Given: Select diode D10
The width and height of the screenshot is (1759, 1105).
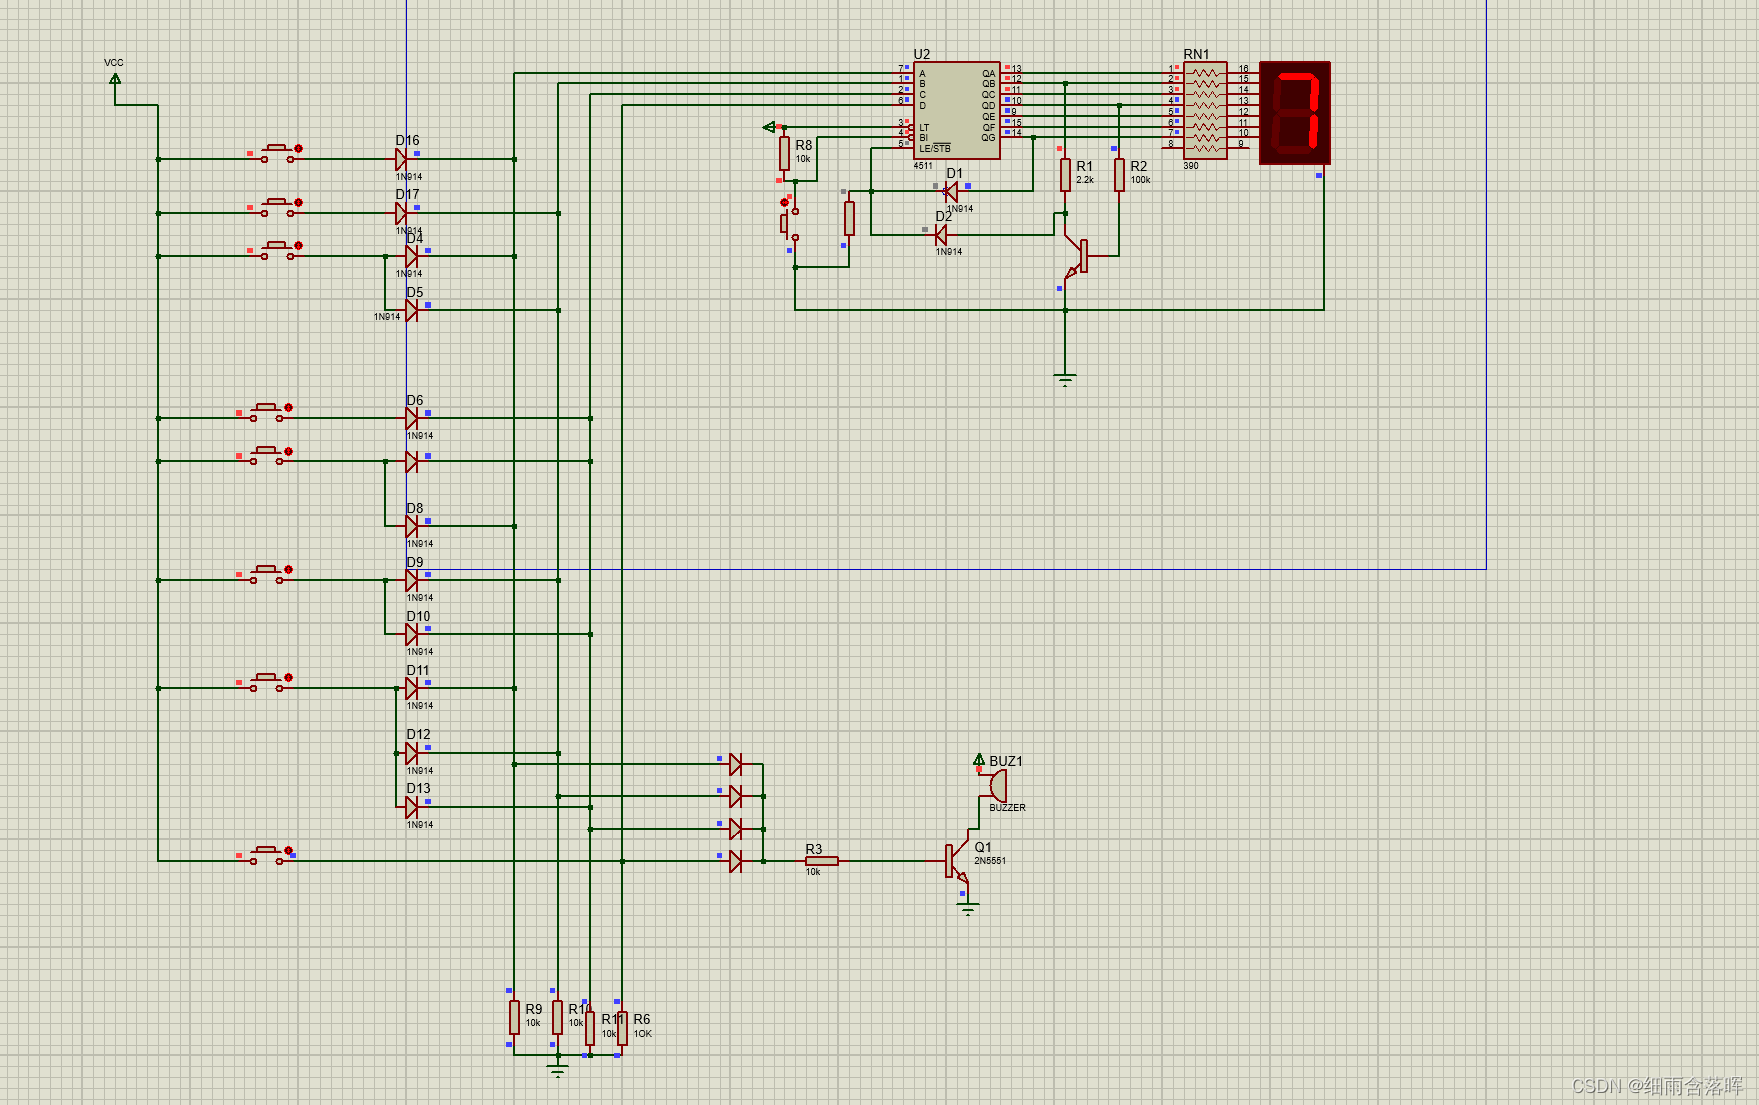Looking at the screenshot, I should (412, 634).
